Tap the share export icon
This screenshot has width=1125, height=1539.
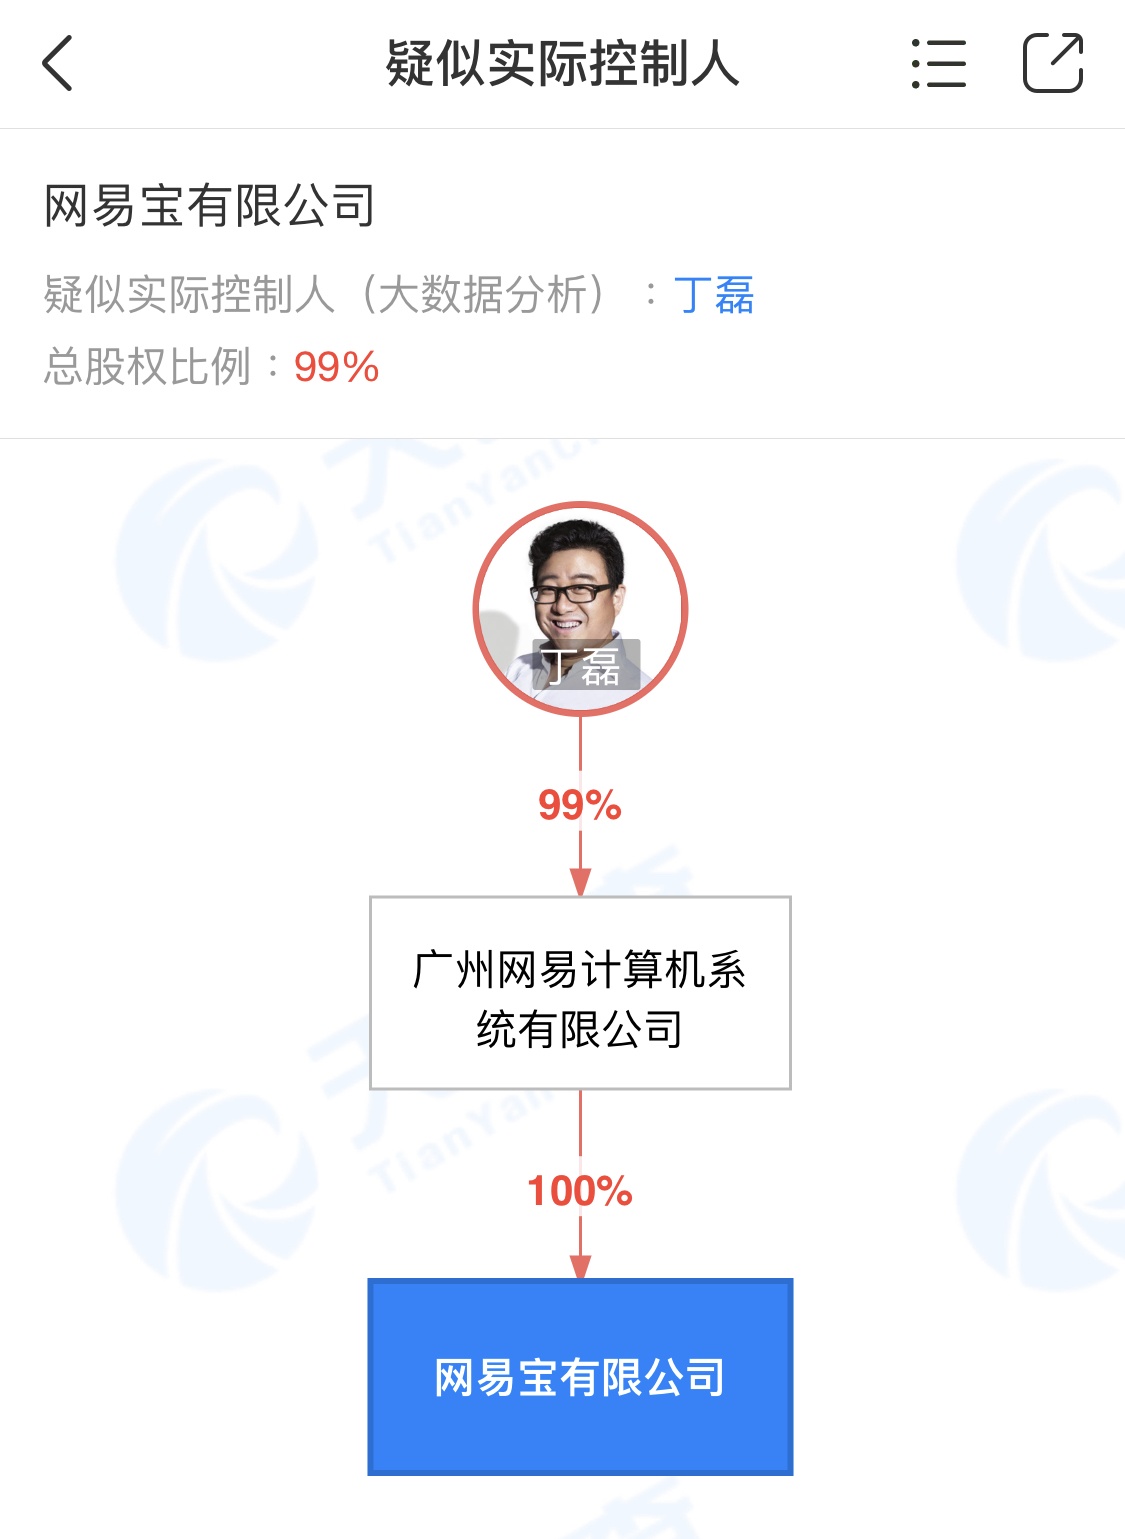click(x=1053, y=63)
